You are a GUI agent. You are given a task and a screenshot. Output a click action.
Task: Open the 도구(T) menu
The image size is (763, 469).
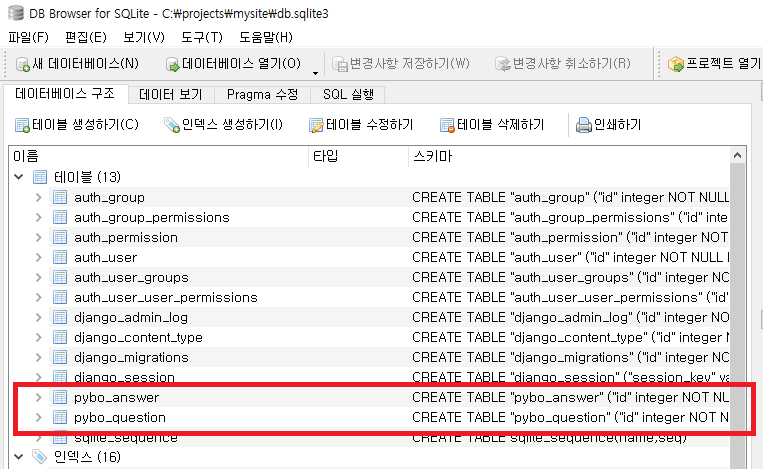[x=201, y=37]
